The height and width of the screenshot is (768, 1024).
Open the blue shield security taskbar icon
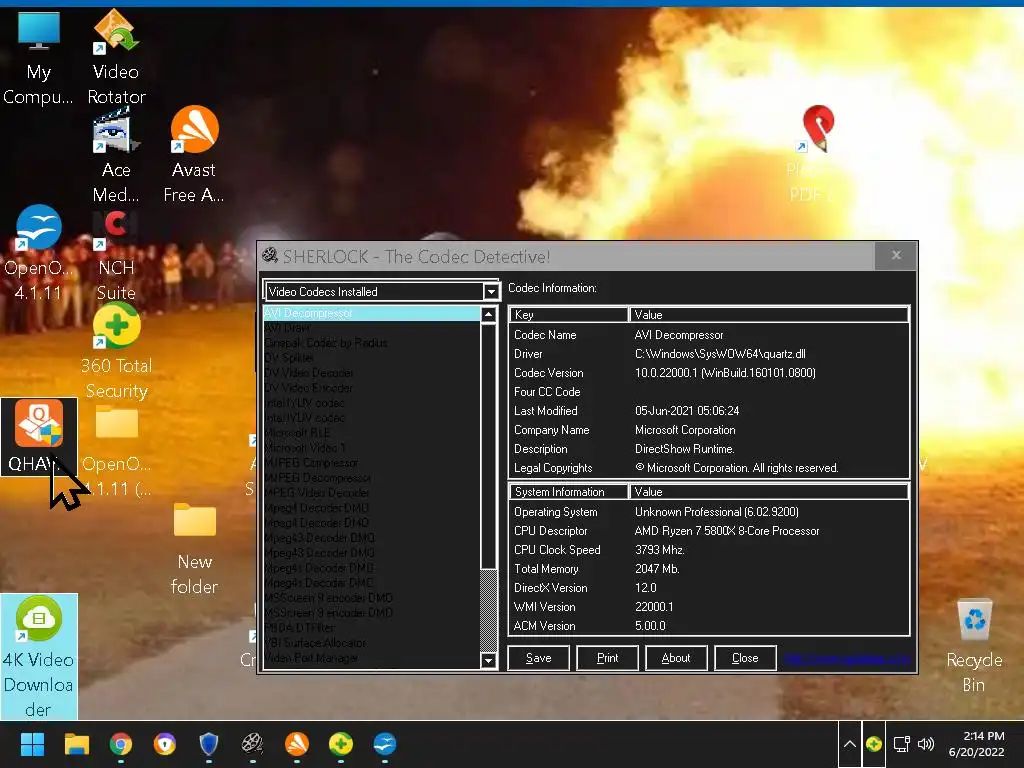[x=208, y=744]
